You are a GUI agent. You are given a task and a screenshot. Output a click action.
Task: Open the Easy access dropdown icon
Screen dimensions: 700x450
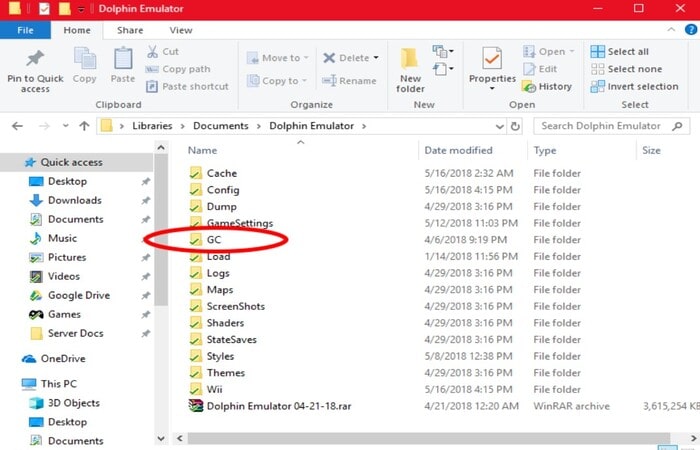443,69
